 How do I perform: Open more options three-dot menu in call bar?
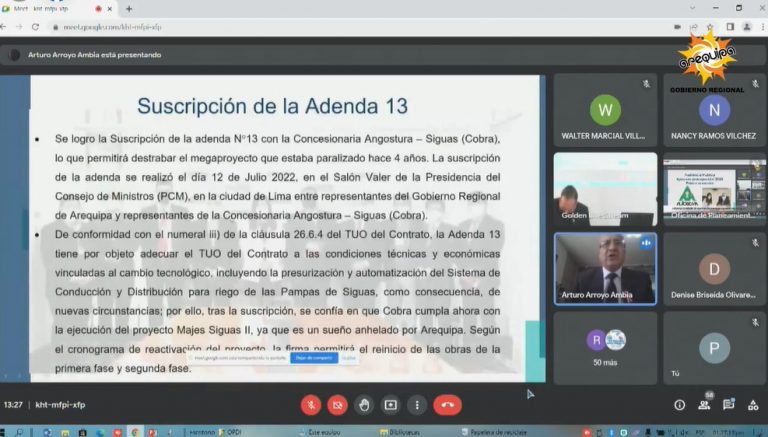tap(417, 405)
